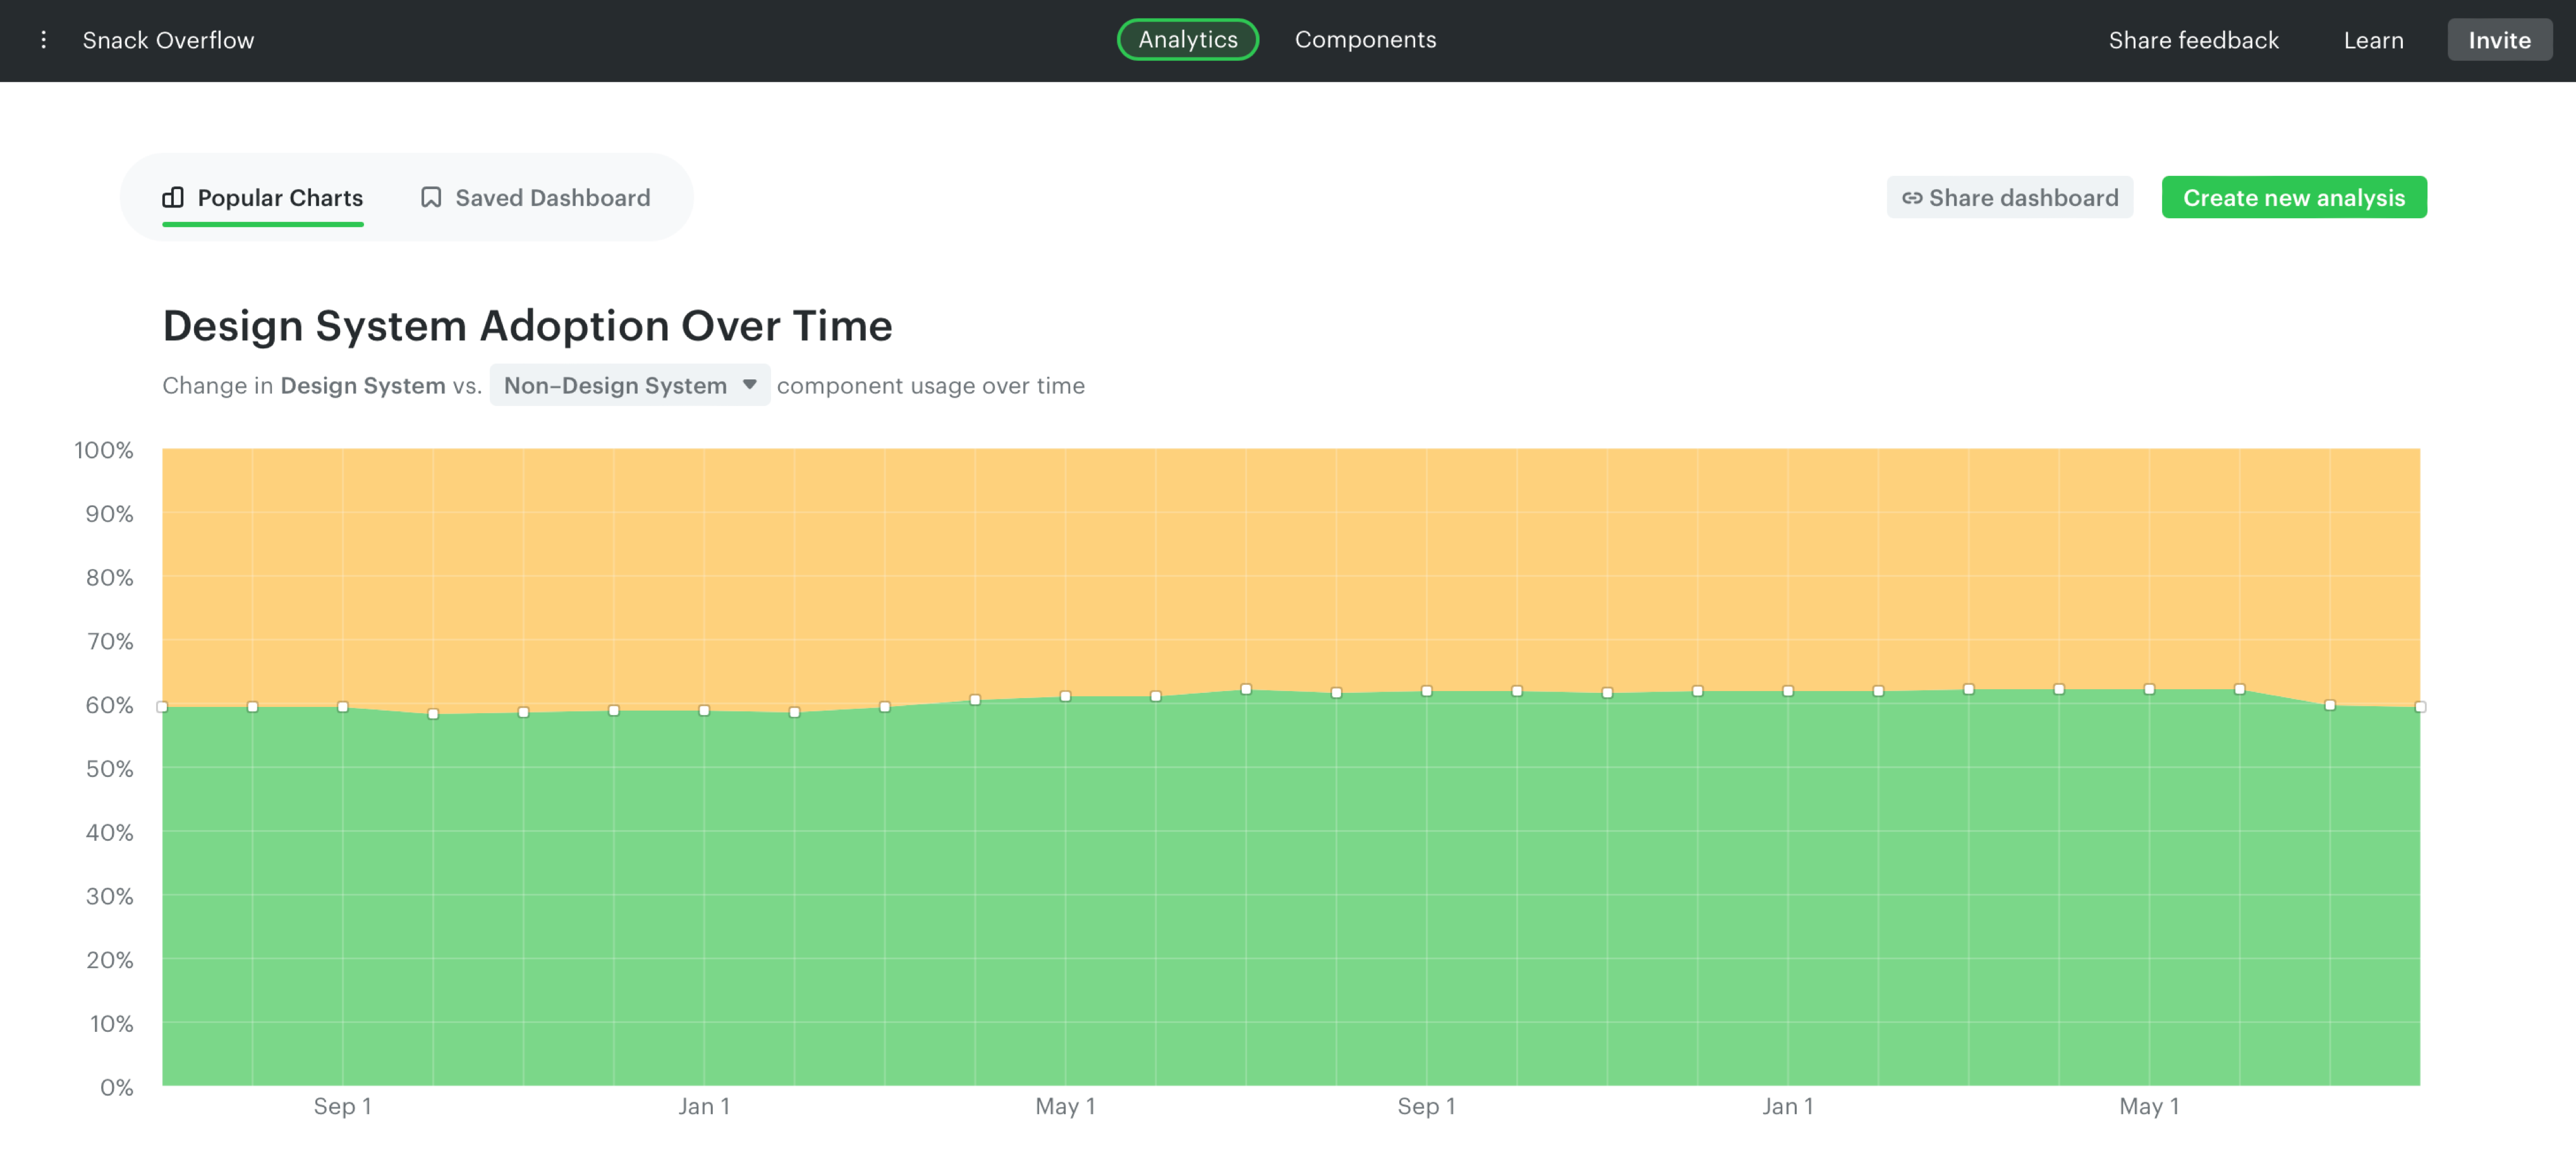Click the data point above last May 1
Screen dimensions: 2576x1176
[2149, 690]
